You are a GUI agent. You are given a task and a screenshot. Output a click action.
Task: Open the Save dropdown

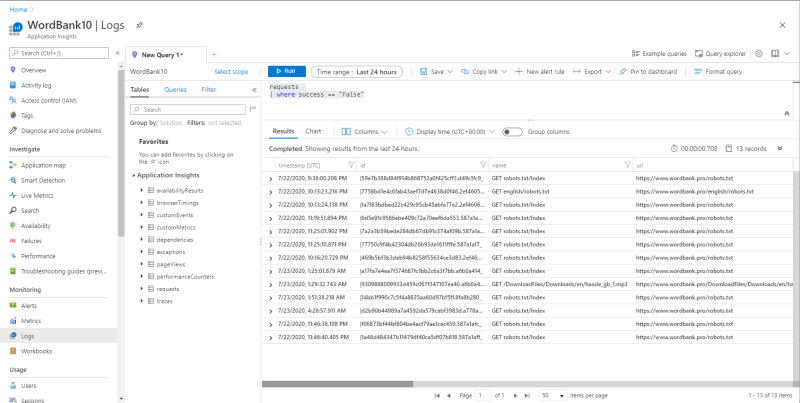pos(437,72)
